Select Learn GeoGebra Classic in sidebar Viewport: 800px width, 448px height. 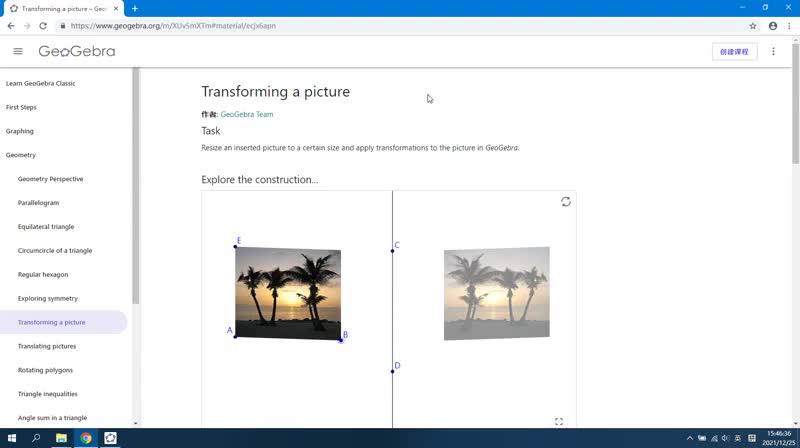coord(41,83)
